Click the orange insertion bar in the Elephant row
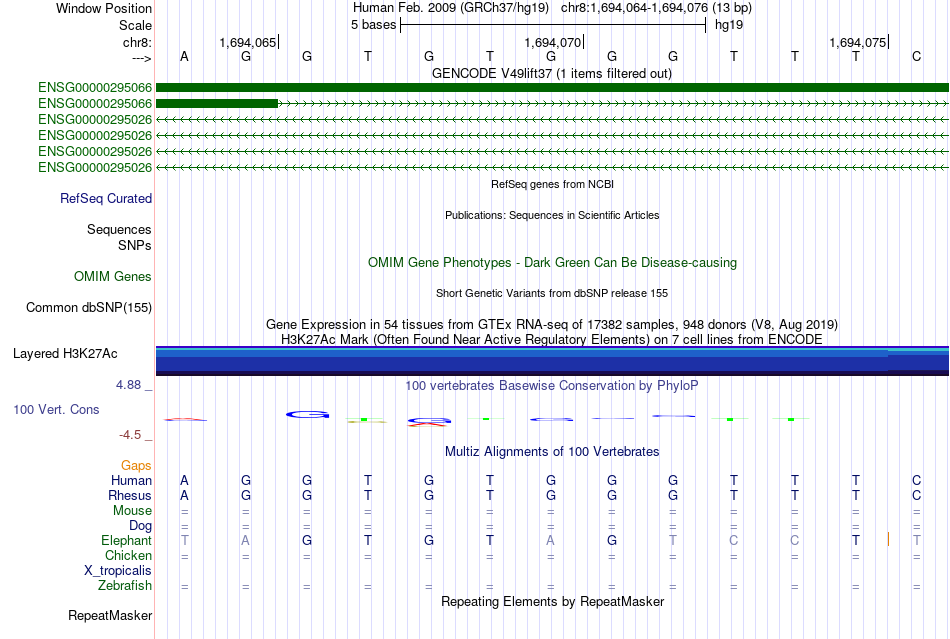The width and height of the screenshot is (950, 639). pos(888,539)
